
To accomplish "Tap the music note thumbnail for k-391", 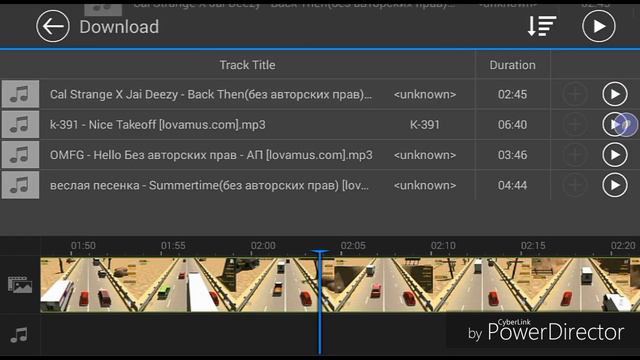I will tap(20, 124).
